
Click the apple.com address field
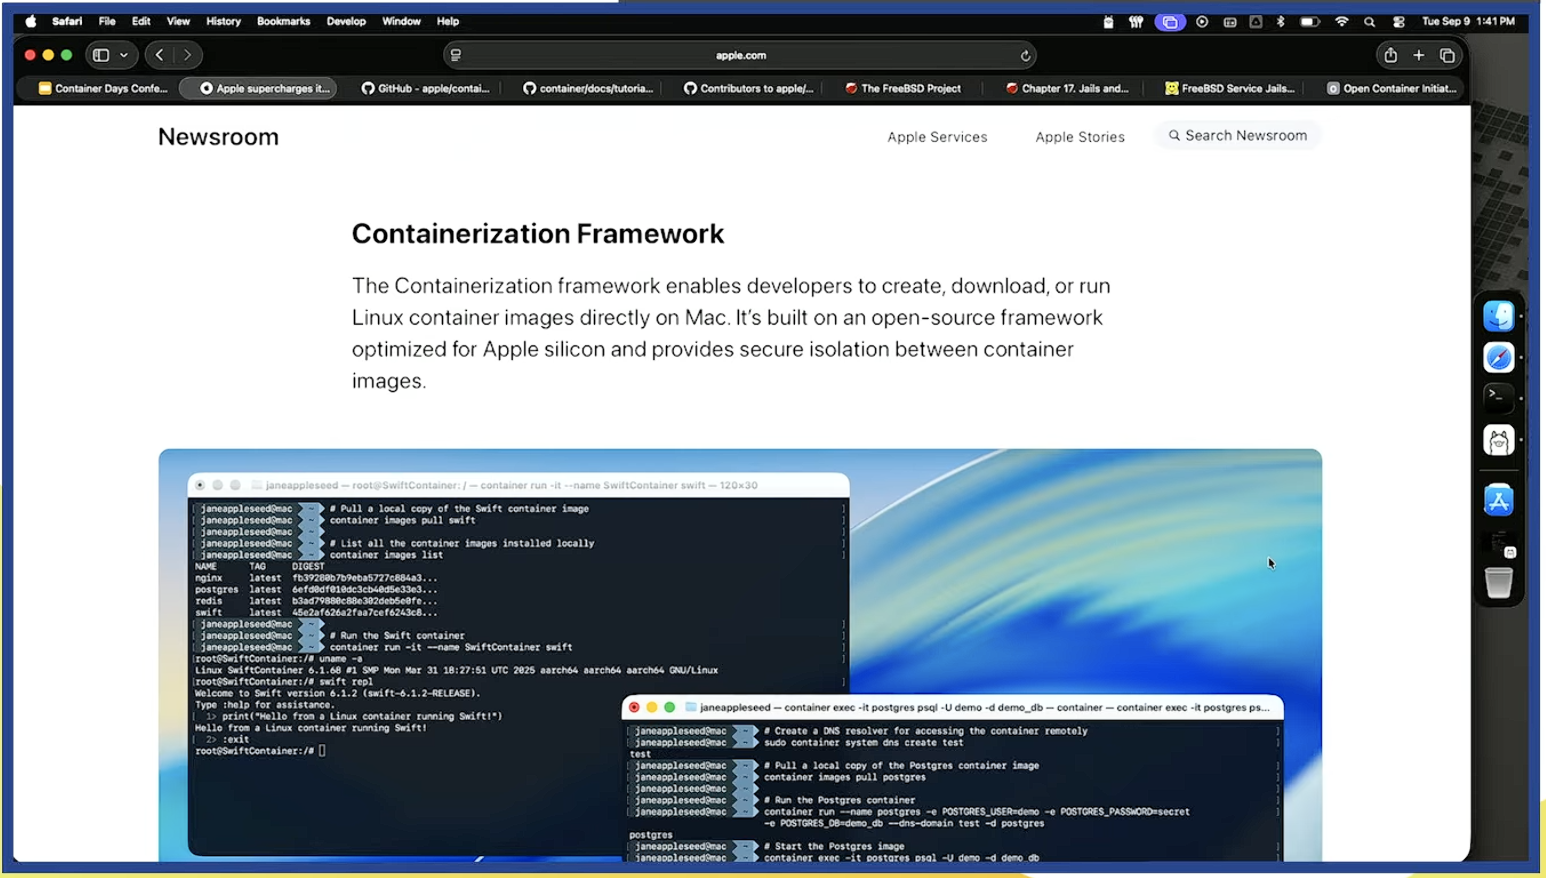(740, 55)
